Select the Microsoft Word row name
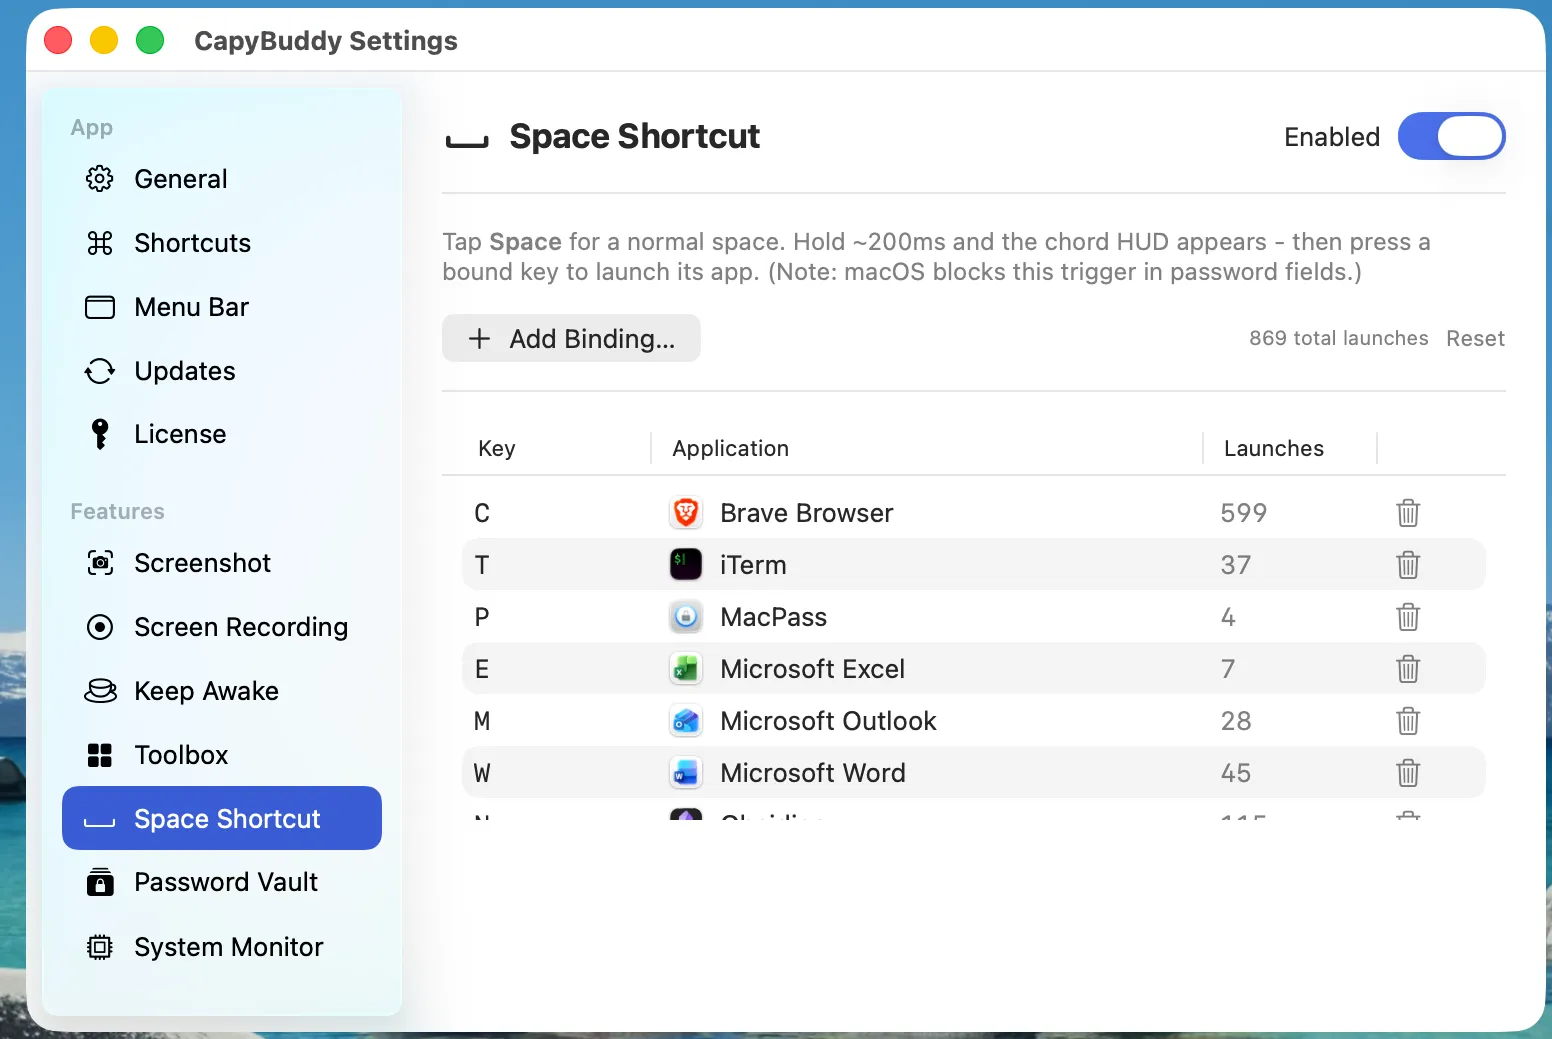Image resolution: width=1552 pixels, height=1039 pixels. tap(813, 773)
